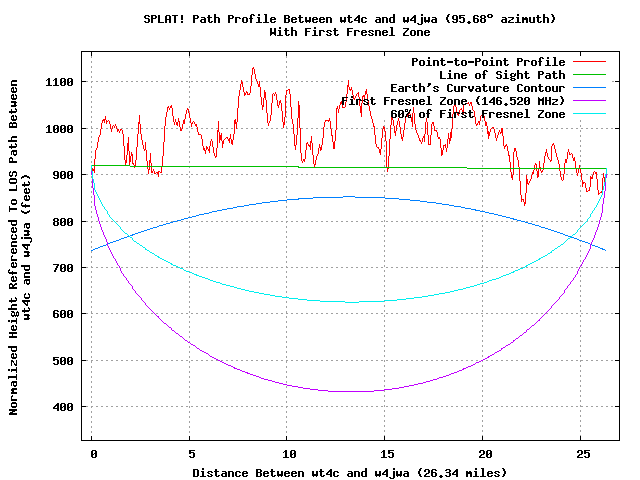Click the 60% of First Fresnel Zone legend label

click(478, 114)
